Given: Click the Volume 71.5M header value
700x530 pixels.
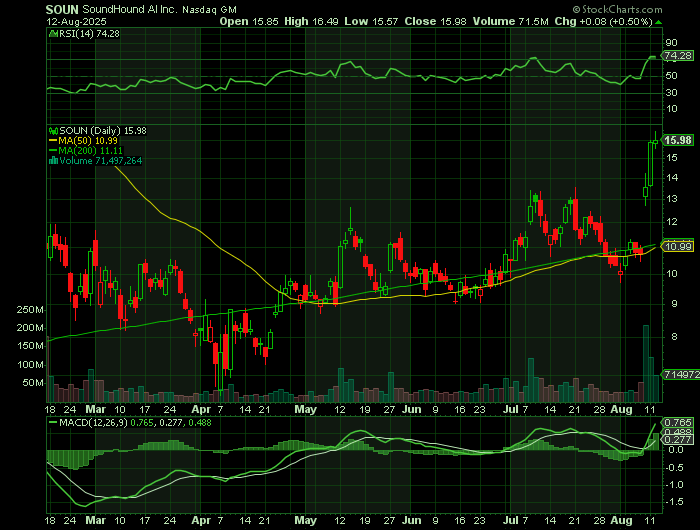Looking at the screenshot, I should [x=511, y=21].
